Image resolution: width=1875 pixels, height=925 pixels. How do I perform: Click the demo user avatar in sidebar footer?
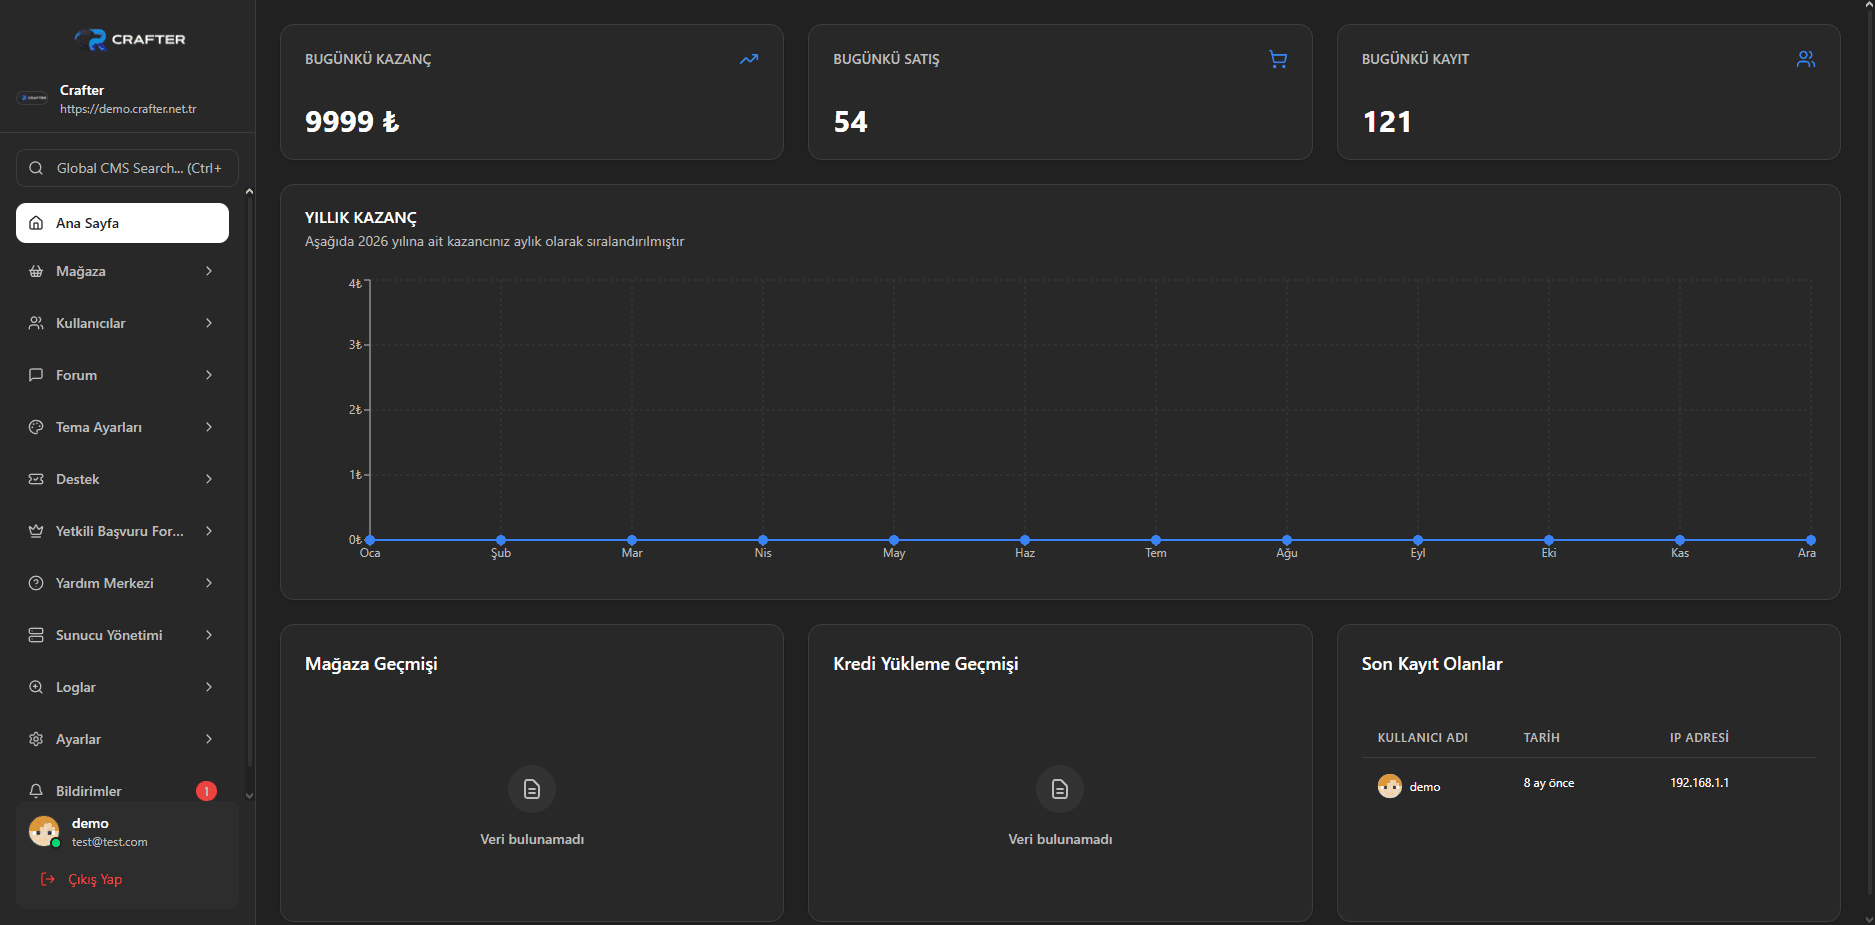click(x=44, y=831)
